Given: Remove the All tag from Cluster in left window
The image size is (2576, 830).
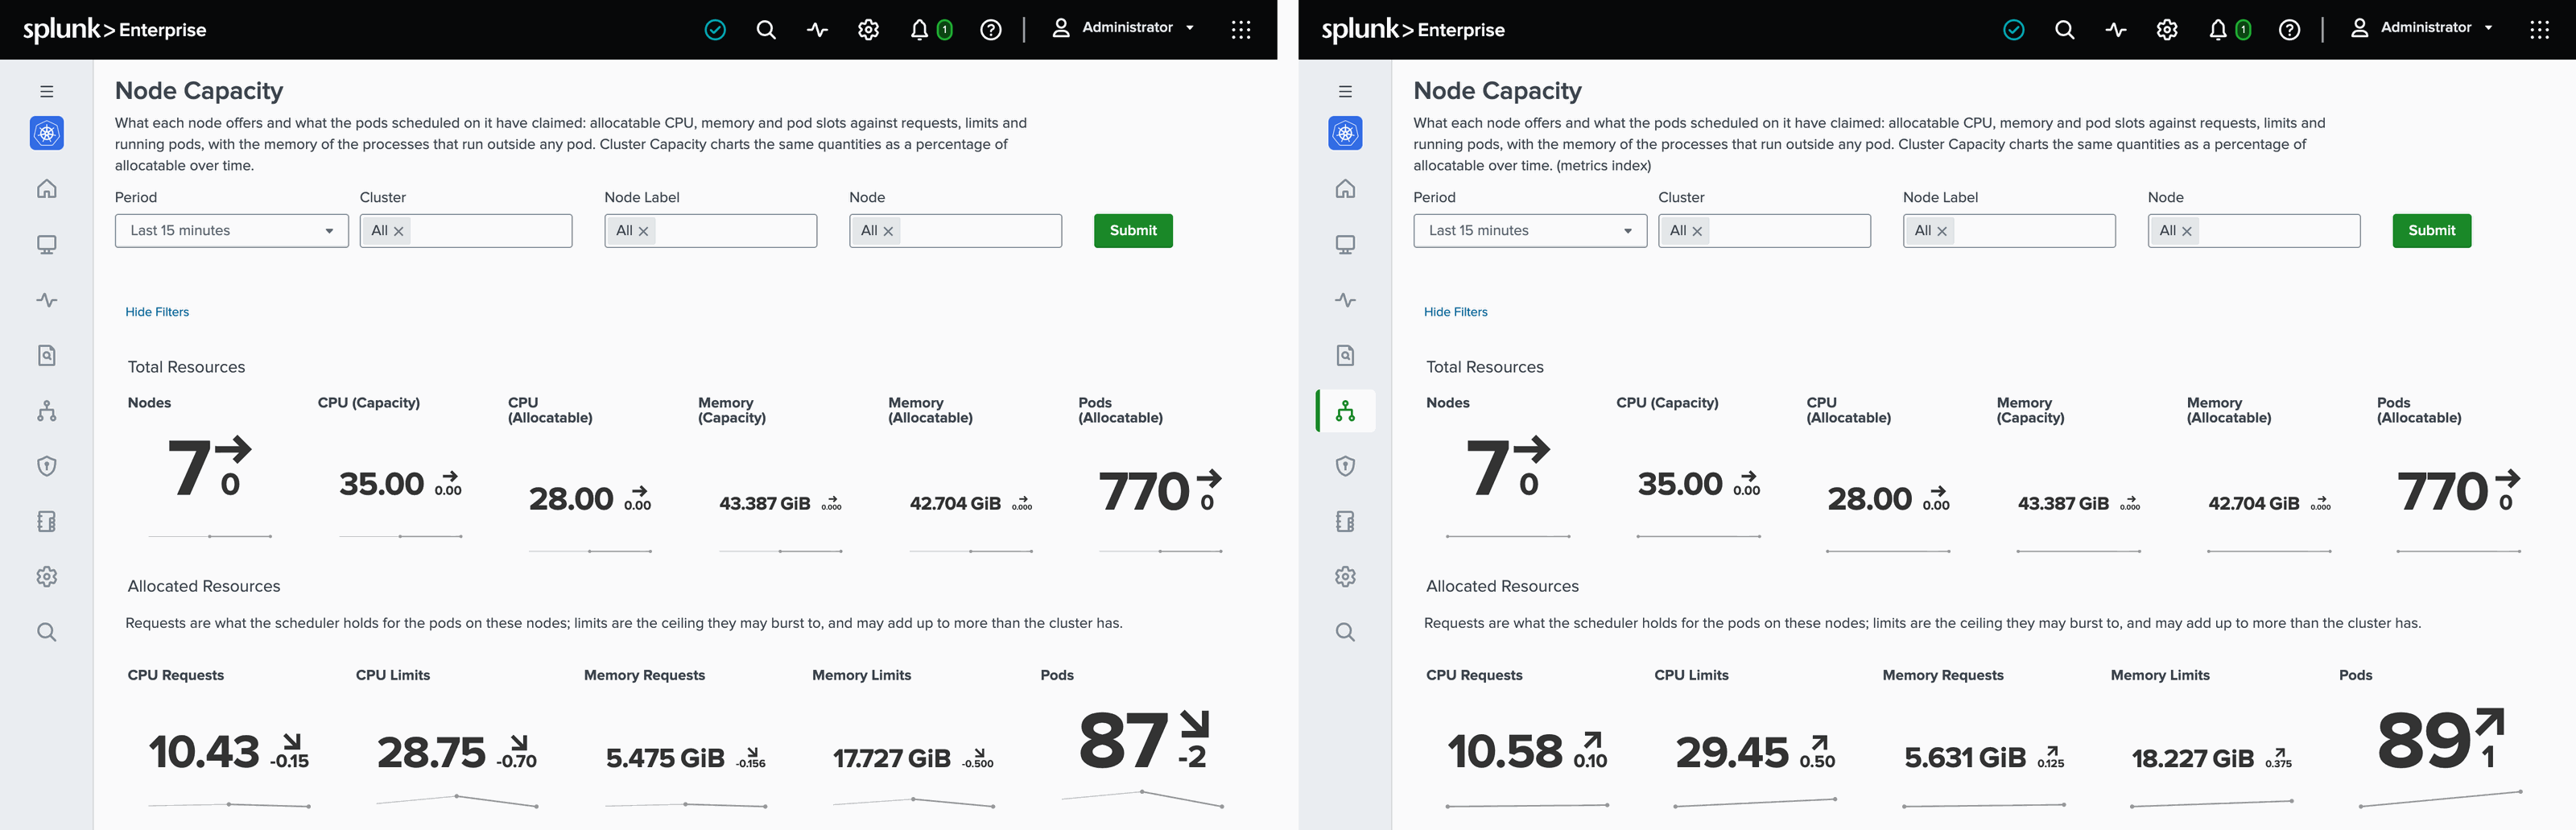Looking at the screenshot, I should 399,231.
